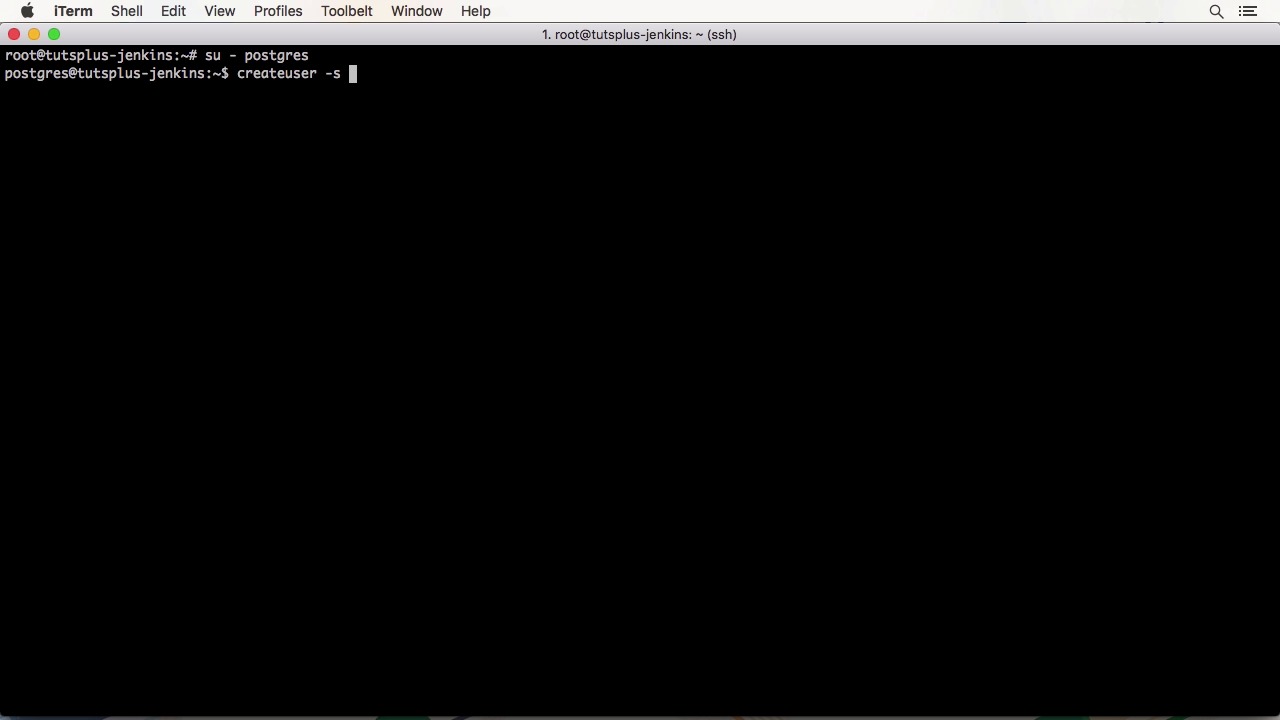Open the Apple menu
Viewport: 1280px width, 720px height.
[x=27, y=11]
